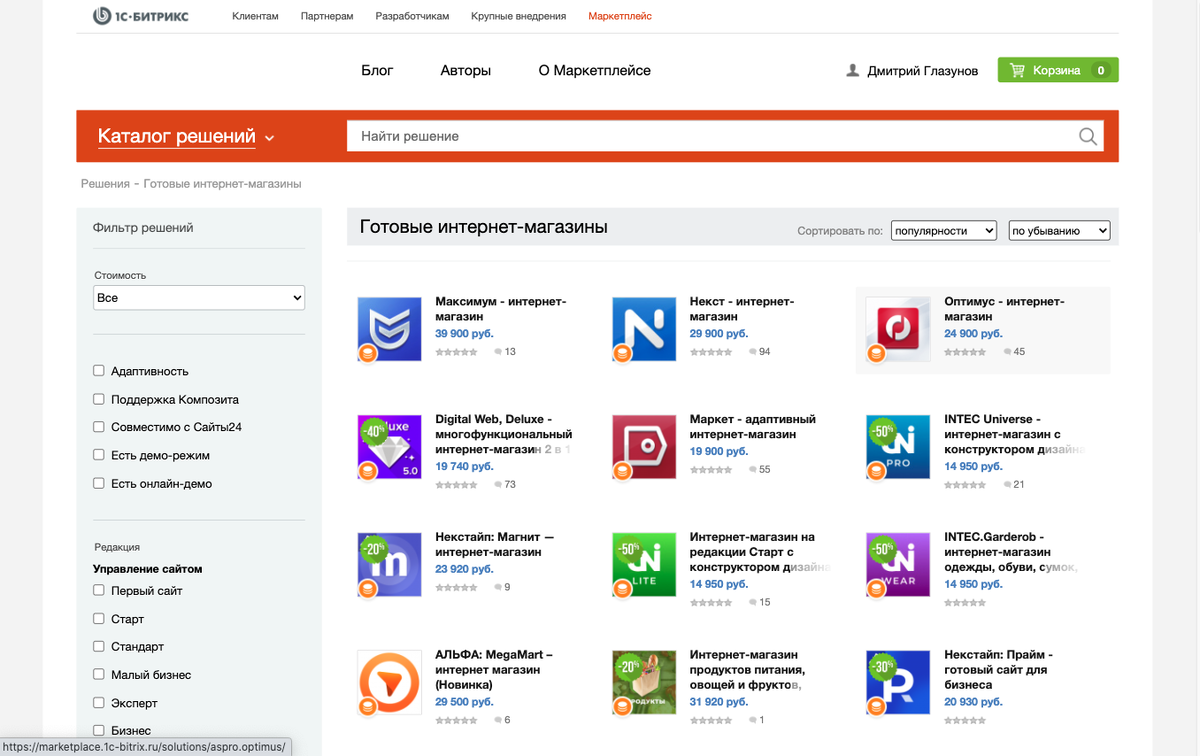Open the INTEC Universe PRO product icon
Screen dimensions: 1200x756
point(898,447)
